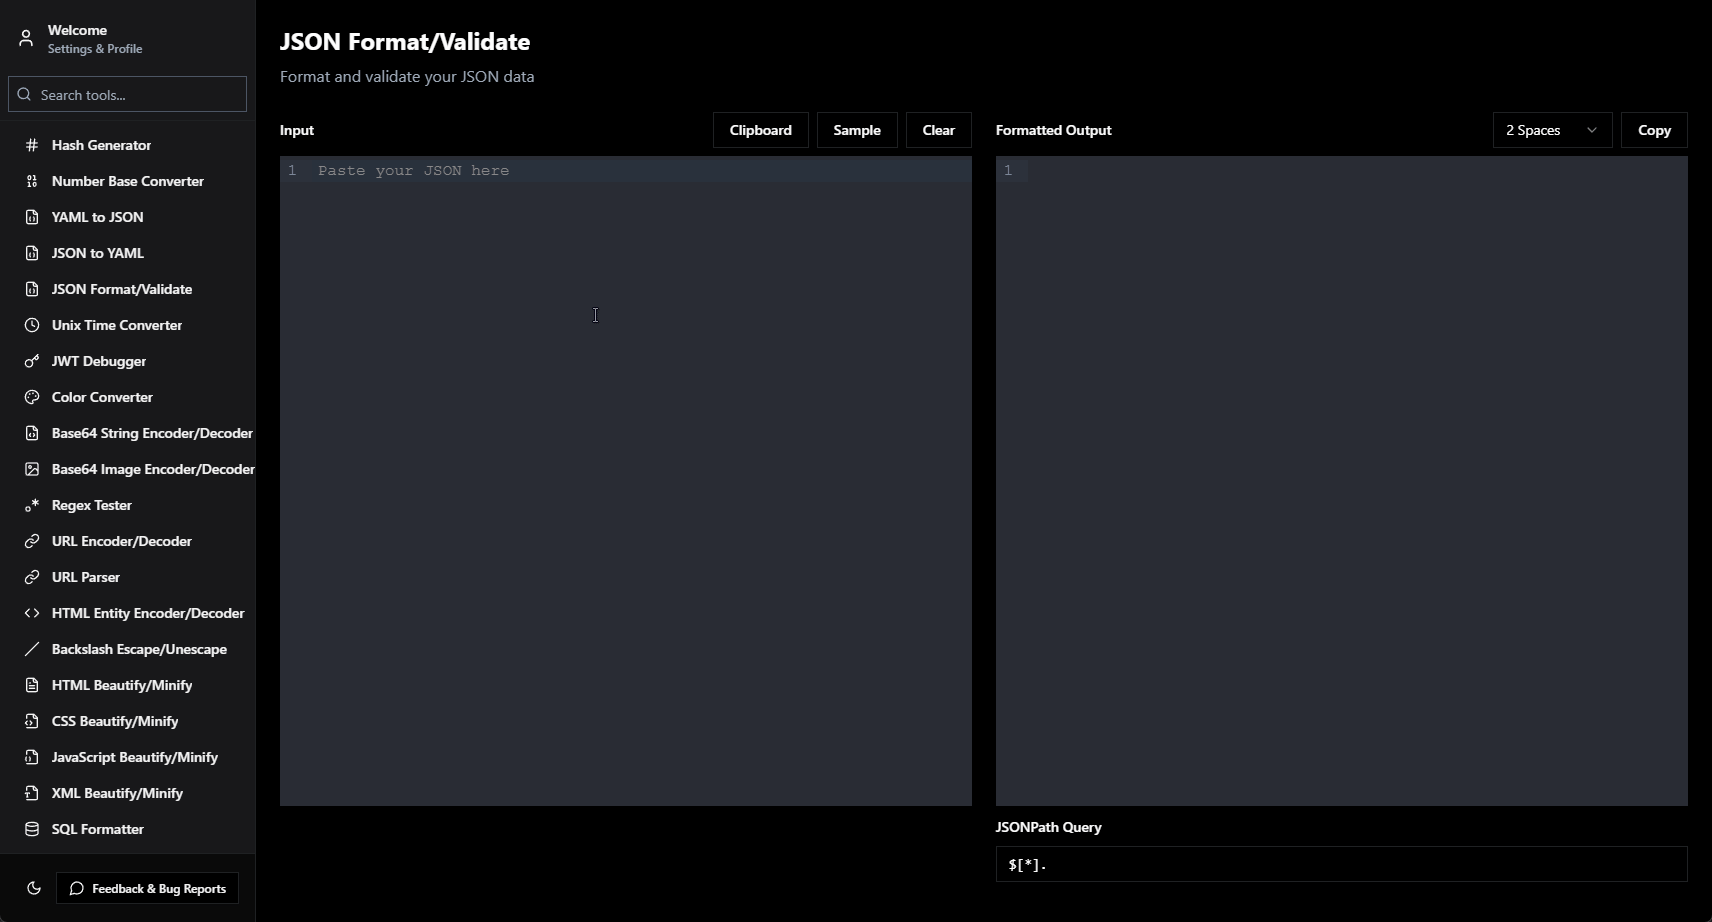Click the Hash Generator hash icon
Viewport: 1712px width, 922px height.
pos(32,145)
